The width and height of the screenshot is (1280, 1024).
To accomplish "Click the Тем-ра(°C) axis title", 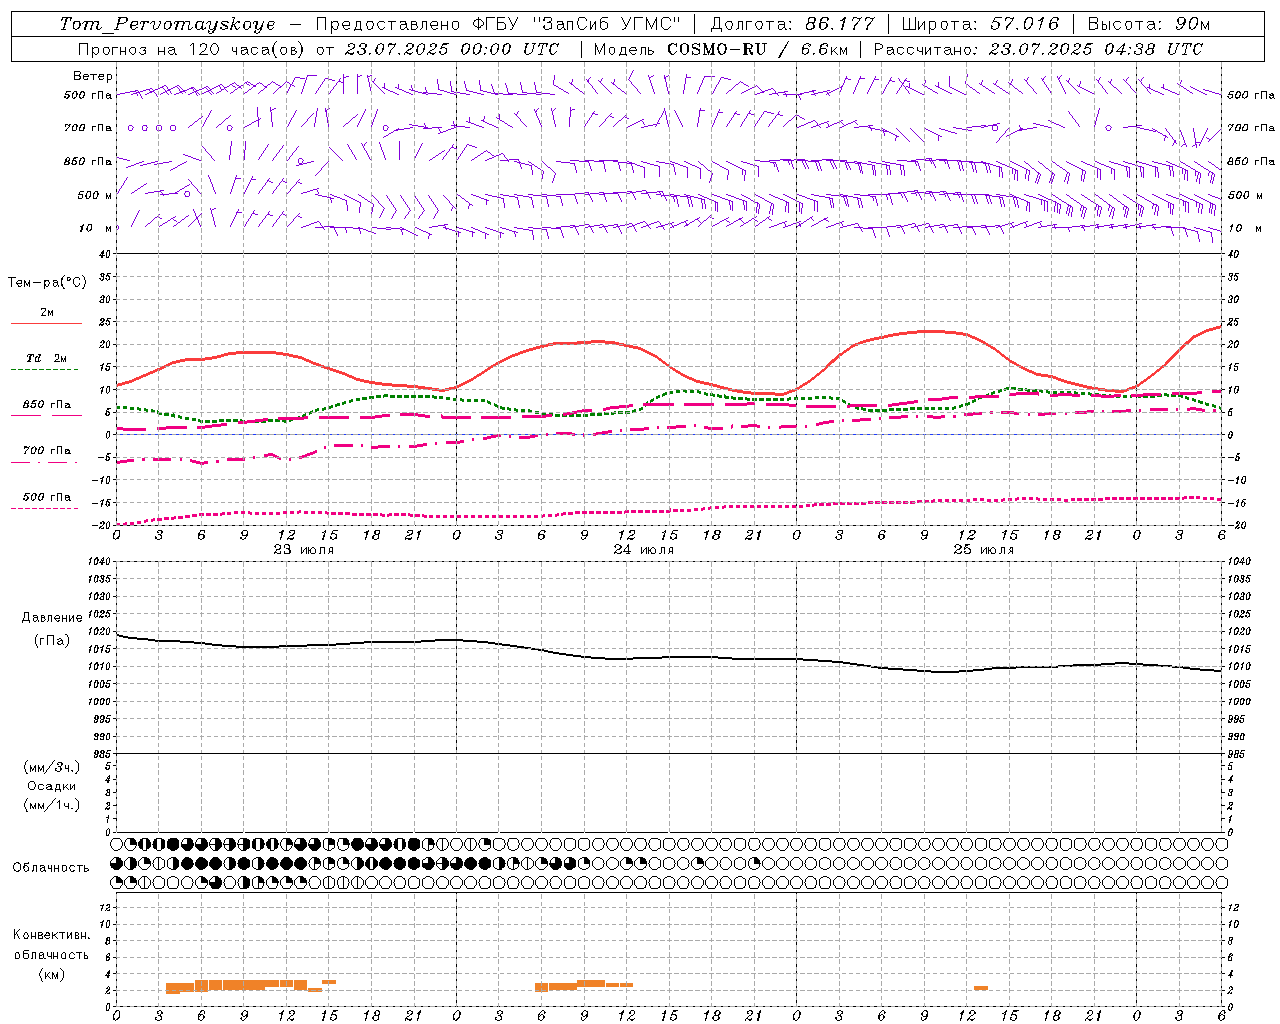I will (47, 282).
